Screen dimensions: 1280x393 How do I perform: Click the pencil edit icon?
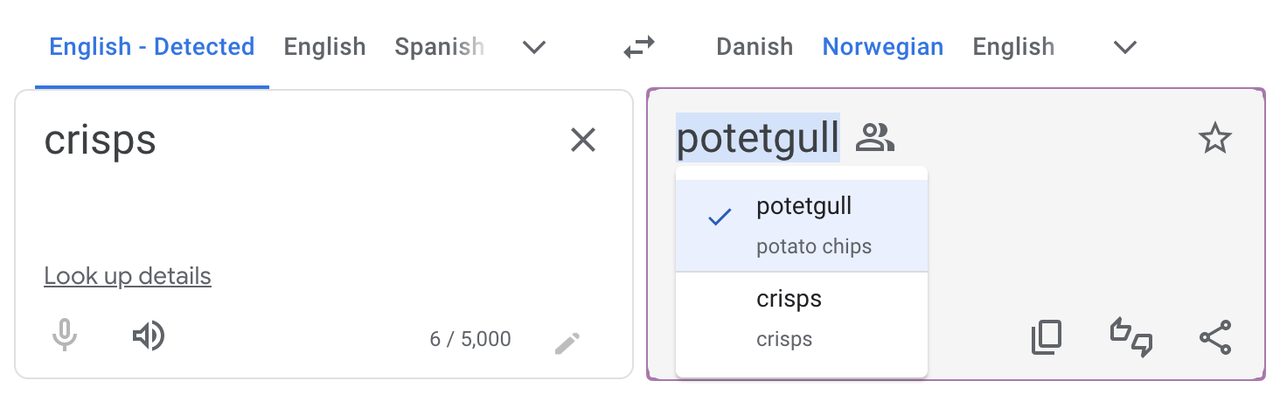point(567,344)
